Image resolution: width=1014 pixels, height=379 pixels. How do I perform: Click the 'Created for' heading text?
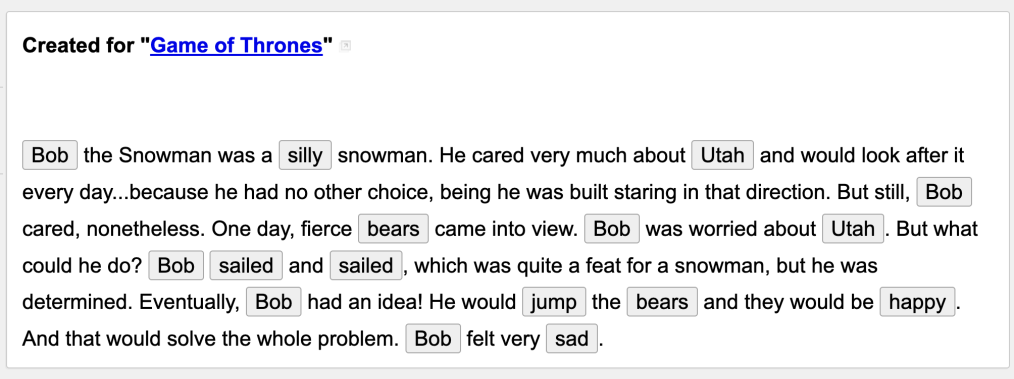pos(80,45)
